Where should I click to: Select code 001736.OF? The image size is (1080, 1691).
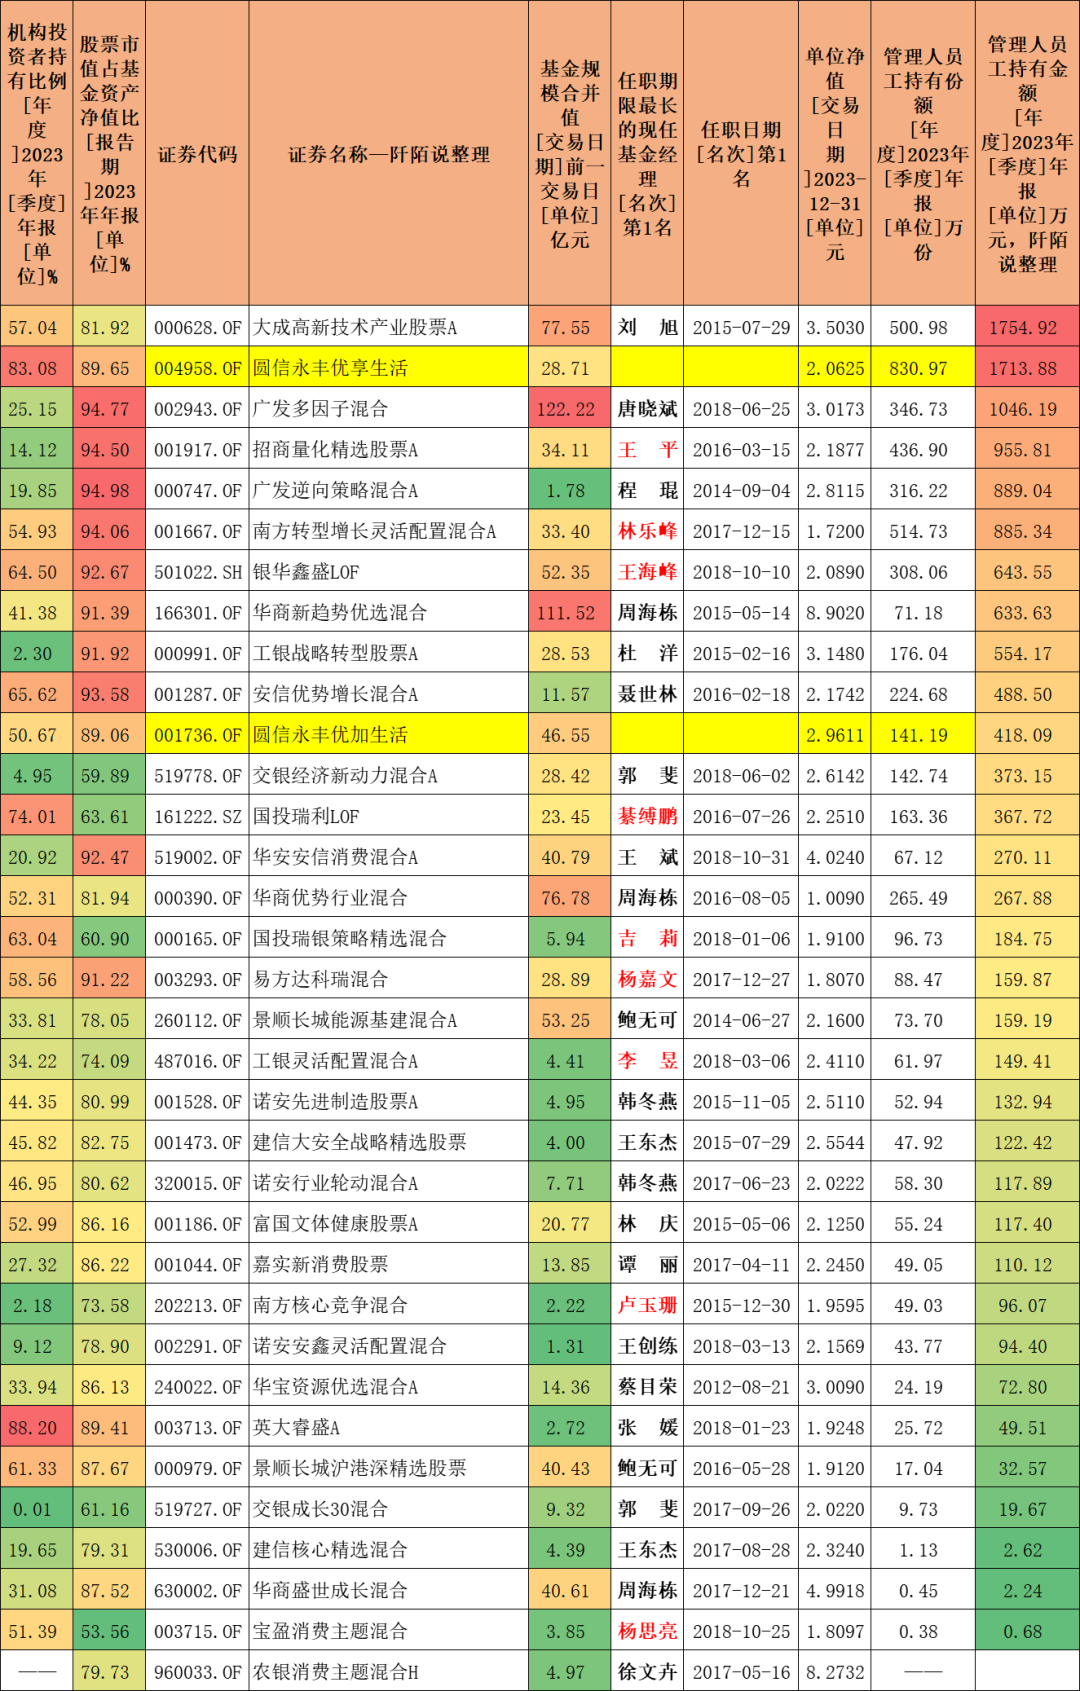(198, 735)
